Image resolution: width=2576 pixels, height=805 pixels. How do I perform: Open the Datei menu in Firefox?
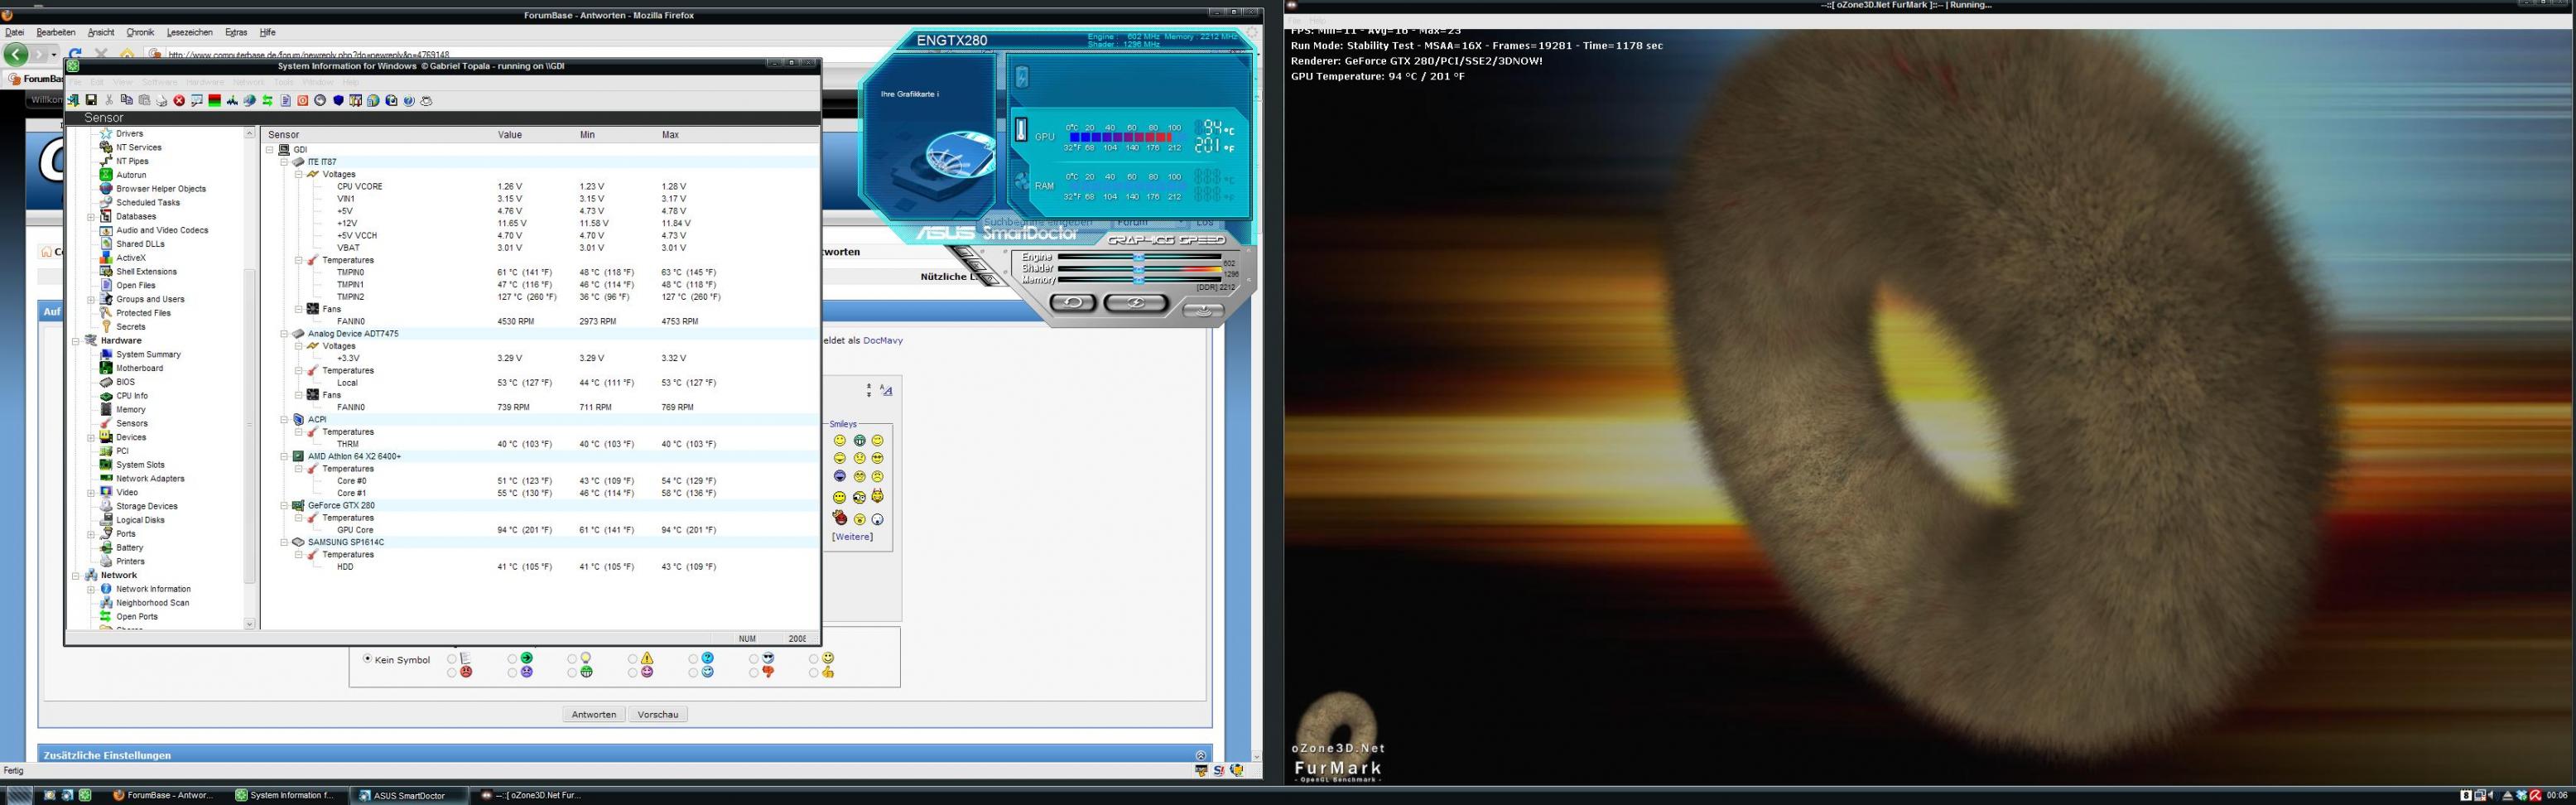(x=14, y=32)
